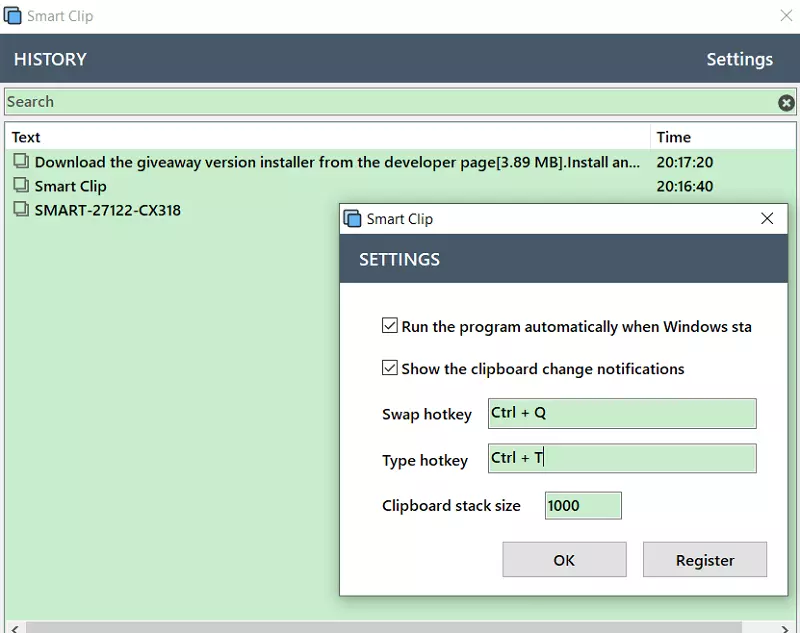The height and width of the screenshot is (633, 800).
Task: Sort history by Text column header
Action: [x=26, y=137]
